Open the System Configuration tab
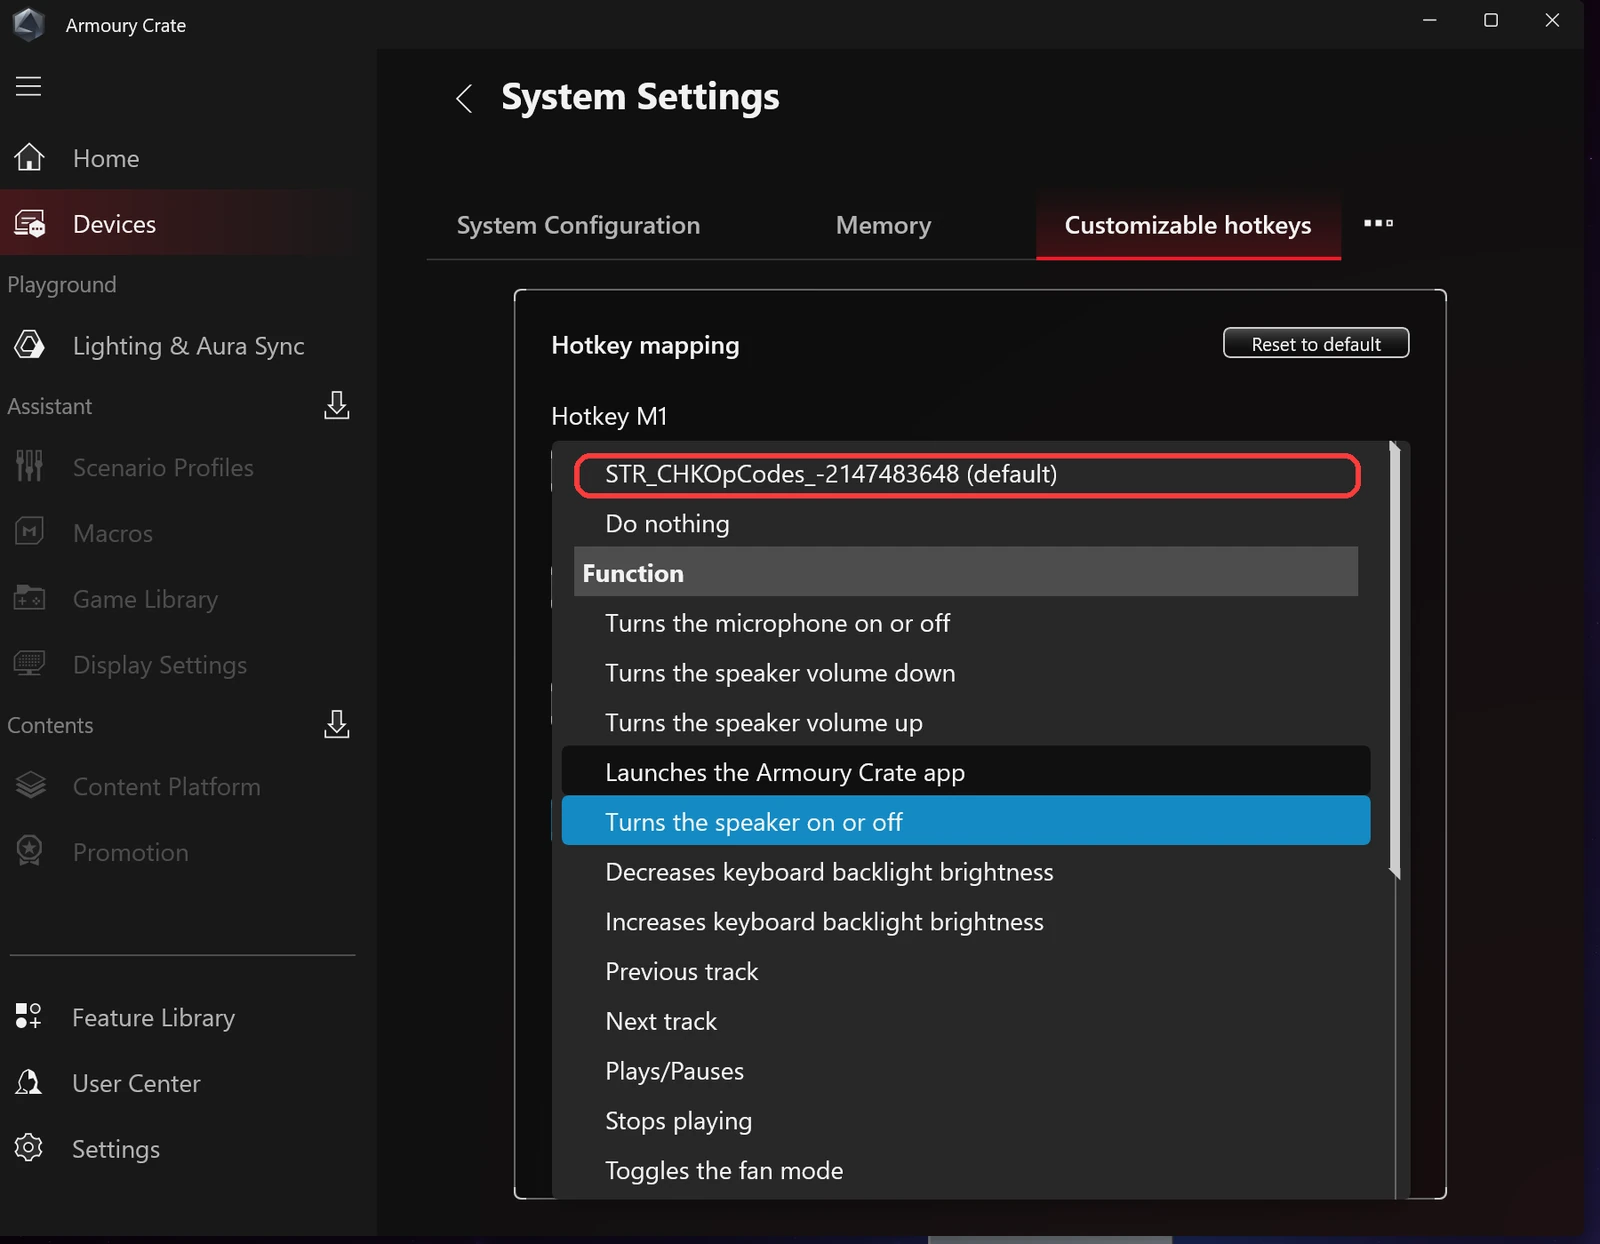The image size is (1600, 1244). (x=578, y=225)
